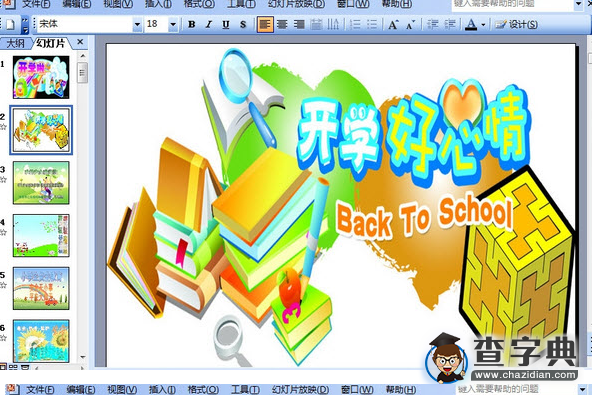Select slide 6 thumbnail
This screenshot has height=395, width=592.
[41, 341]
